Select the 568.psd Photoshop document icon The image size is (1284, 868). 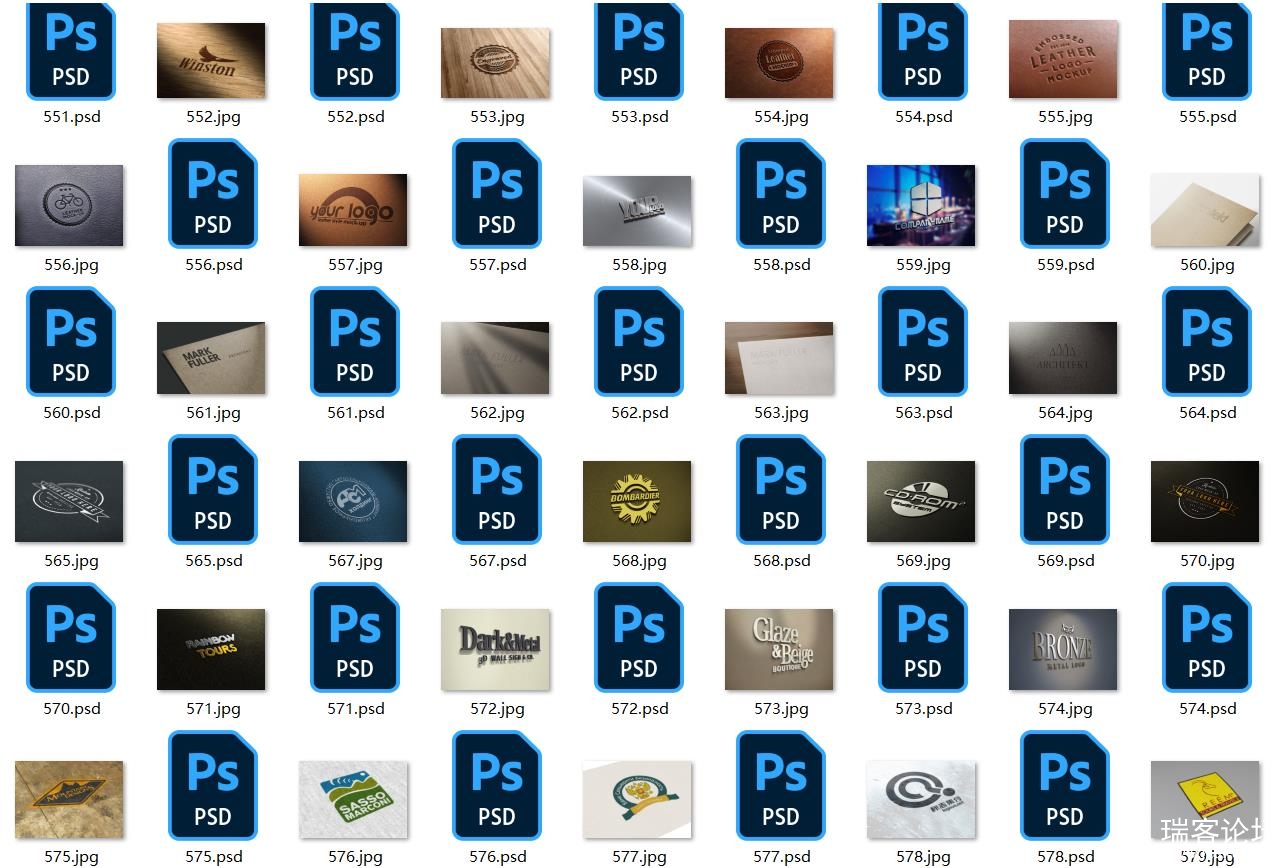coord(781,490)
